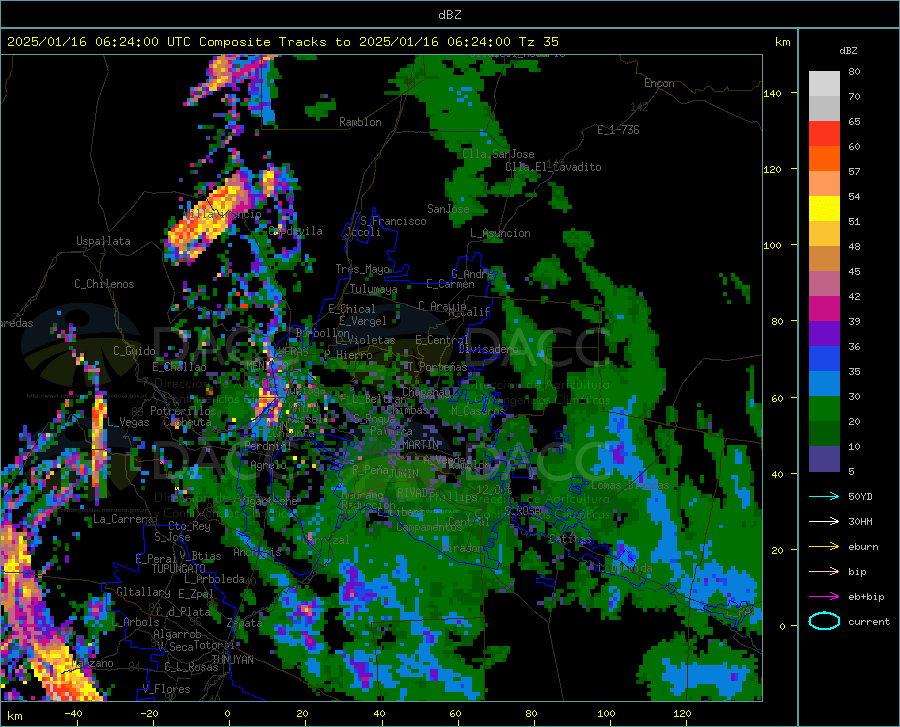Click the magenta eb+bip arrow in legend
Image resolution: width=900 pixels, height=727 pixels.
(x=824, y=597)
